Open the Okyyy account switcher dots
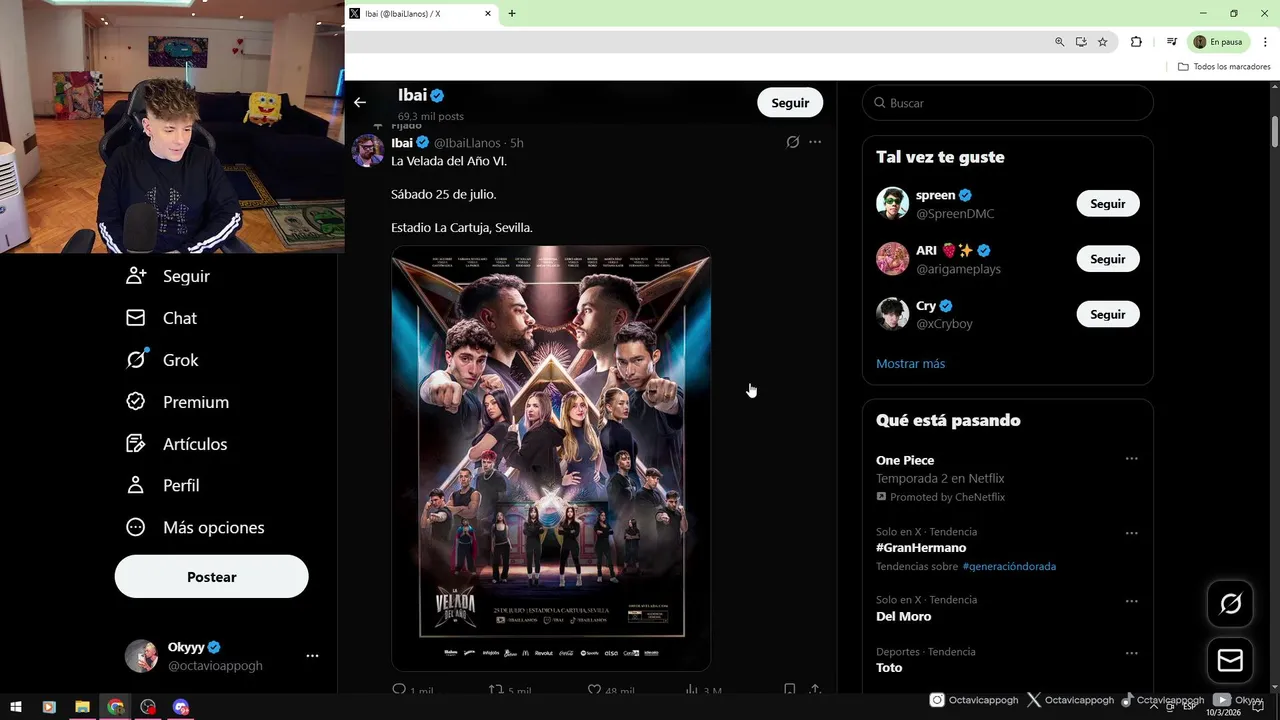This screenshot has width=1280, height=720. click(312, 656)
